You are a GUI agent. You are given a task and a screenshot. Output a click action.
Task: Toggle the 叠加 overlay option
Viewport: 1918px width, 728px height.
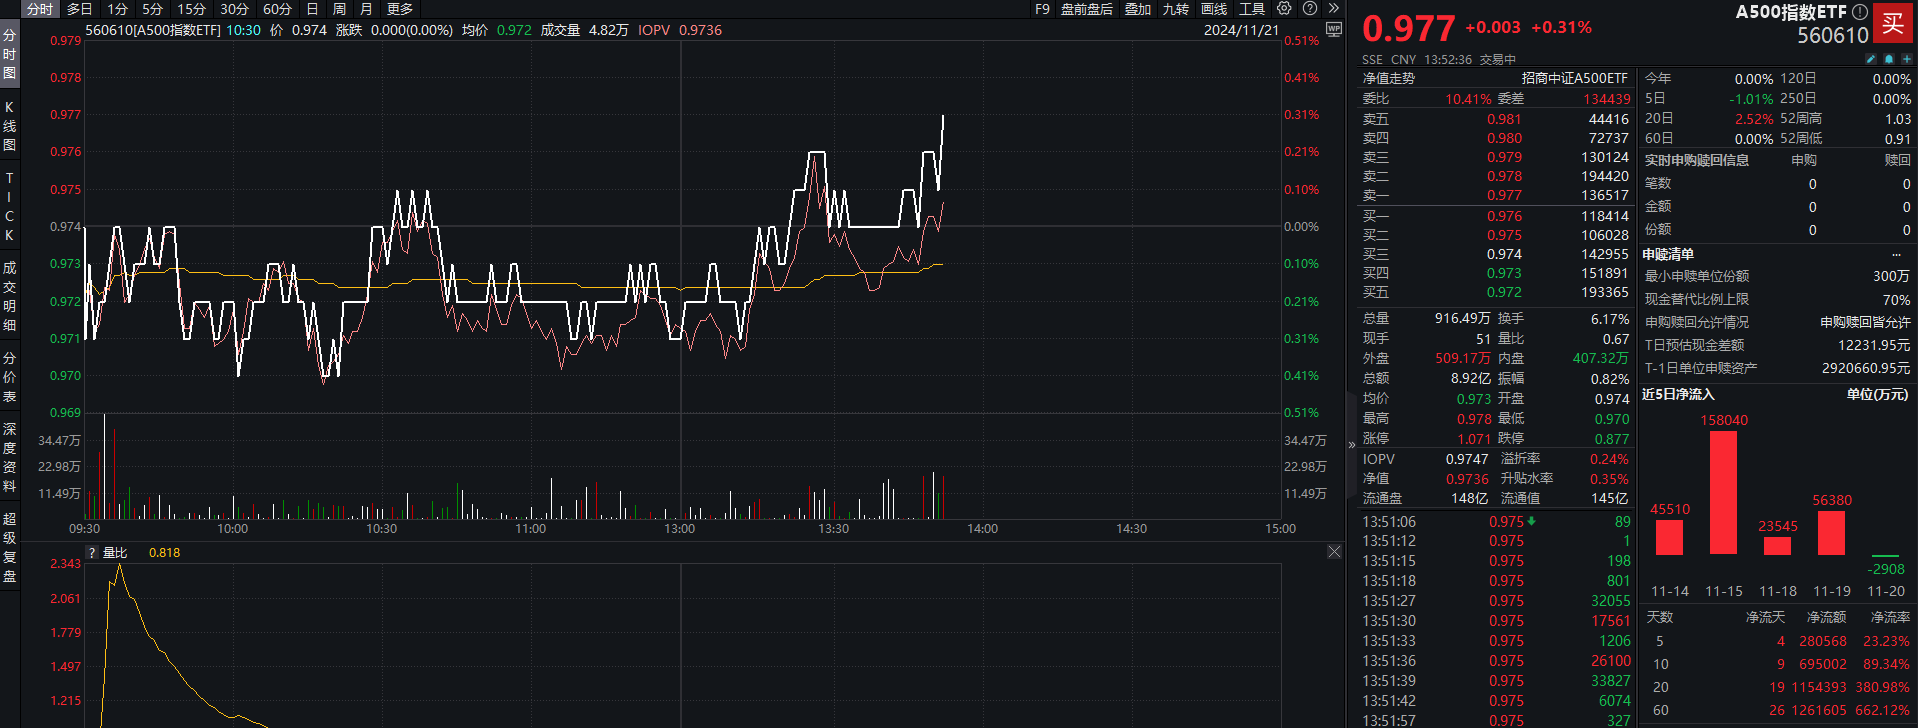[x=1138, y=9]
